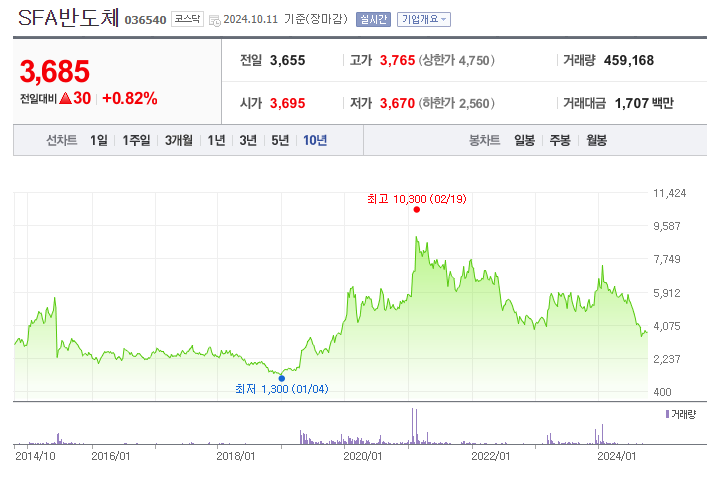Click the 2014/10 x-axis label
The height and width of the screenshot is (479, 707).
point(35,456)
